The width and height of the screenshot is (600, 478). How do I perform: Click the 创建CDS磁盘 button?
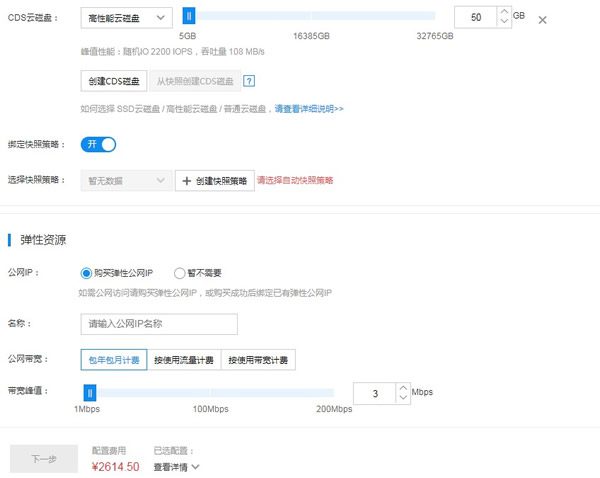coord(114,81)
